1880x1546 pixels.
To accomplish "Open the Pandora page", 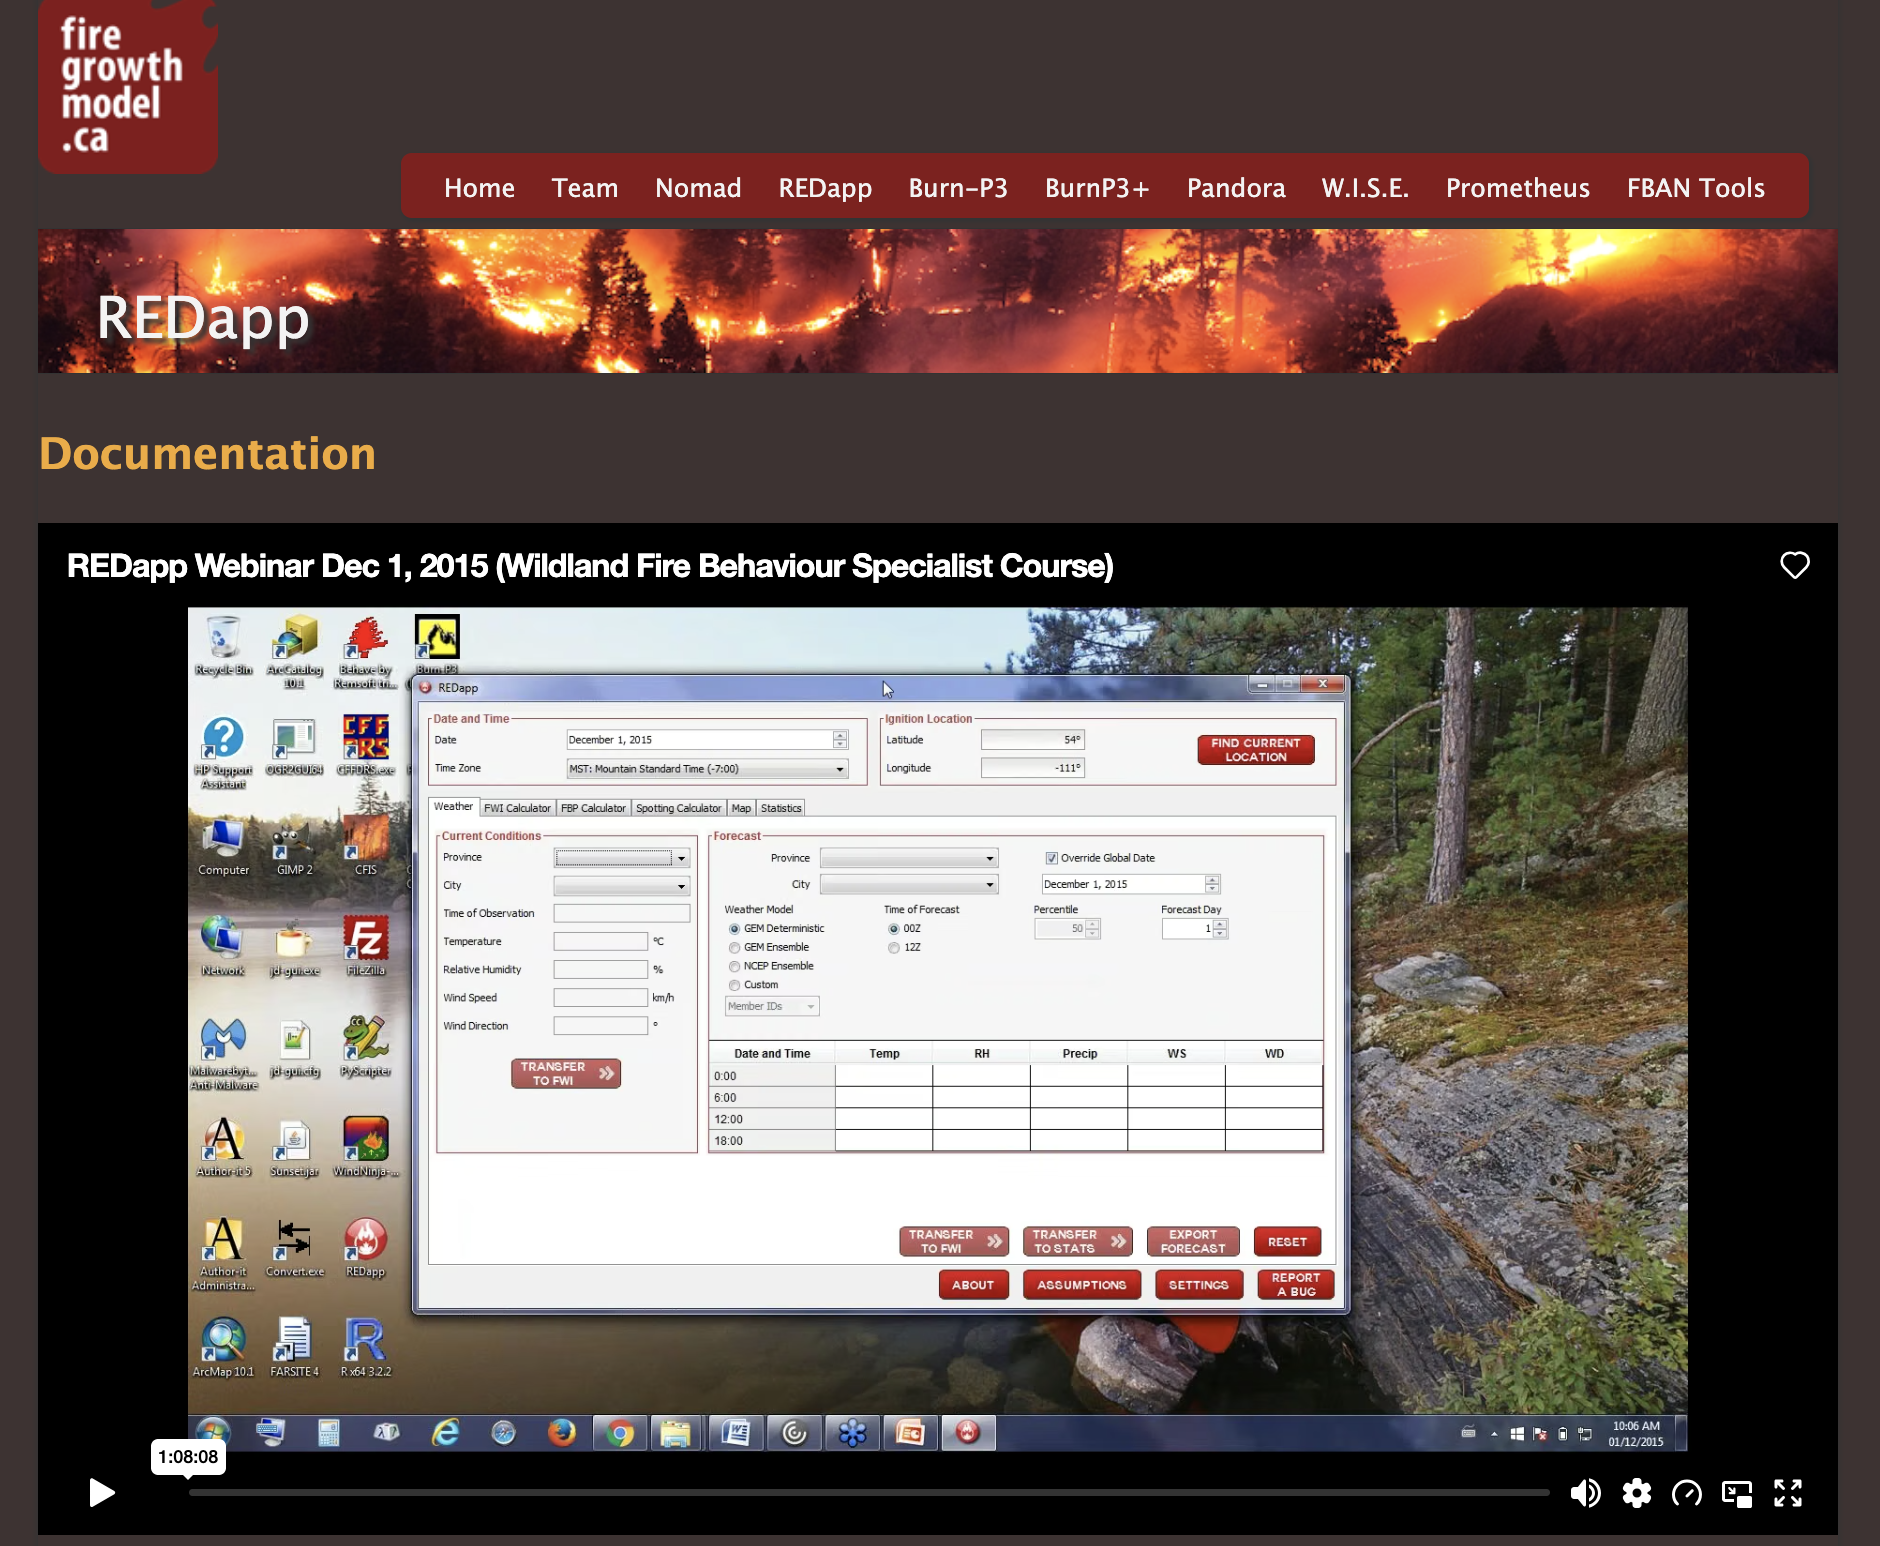I will (x=1236, y=188).
